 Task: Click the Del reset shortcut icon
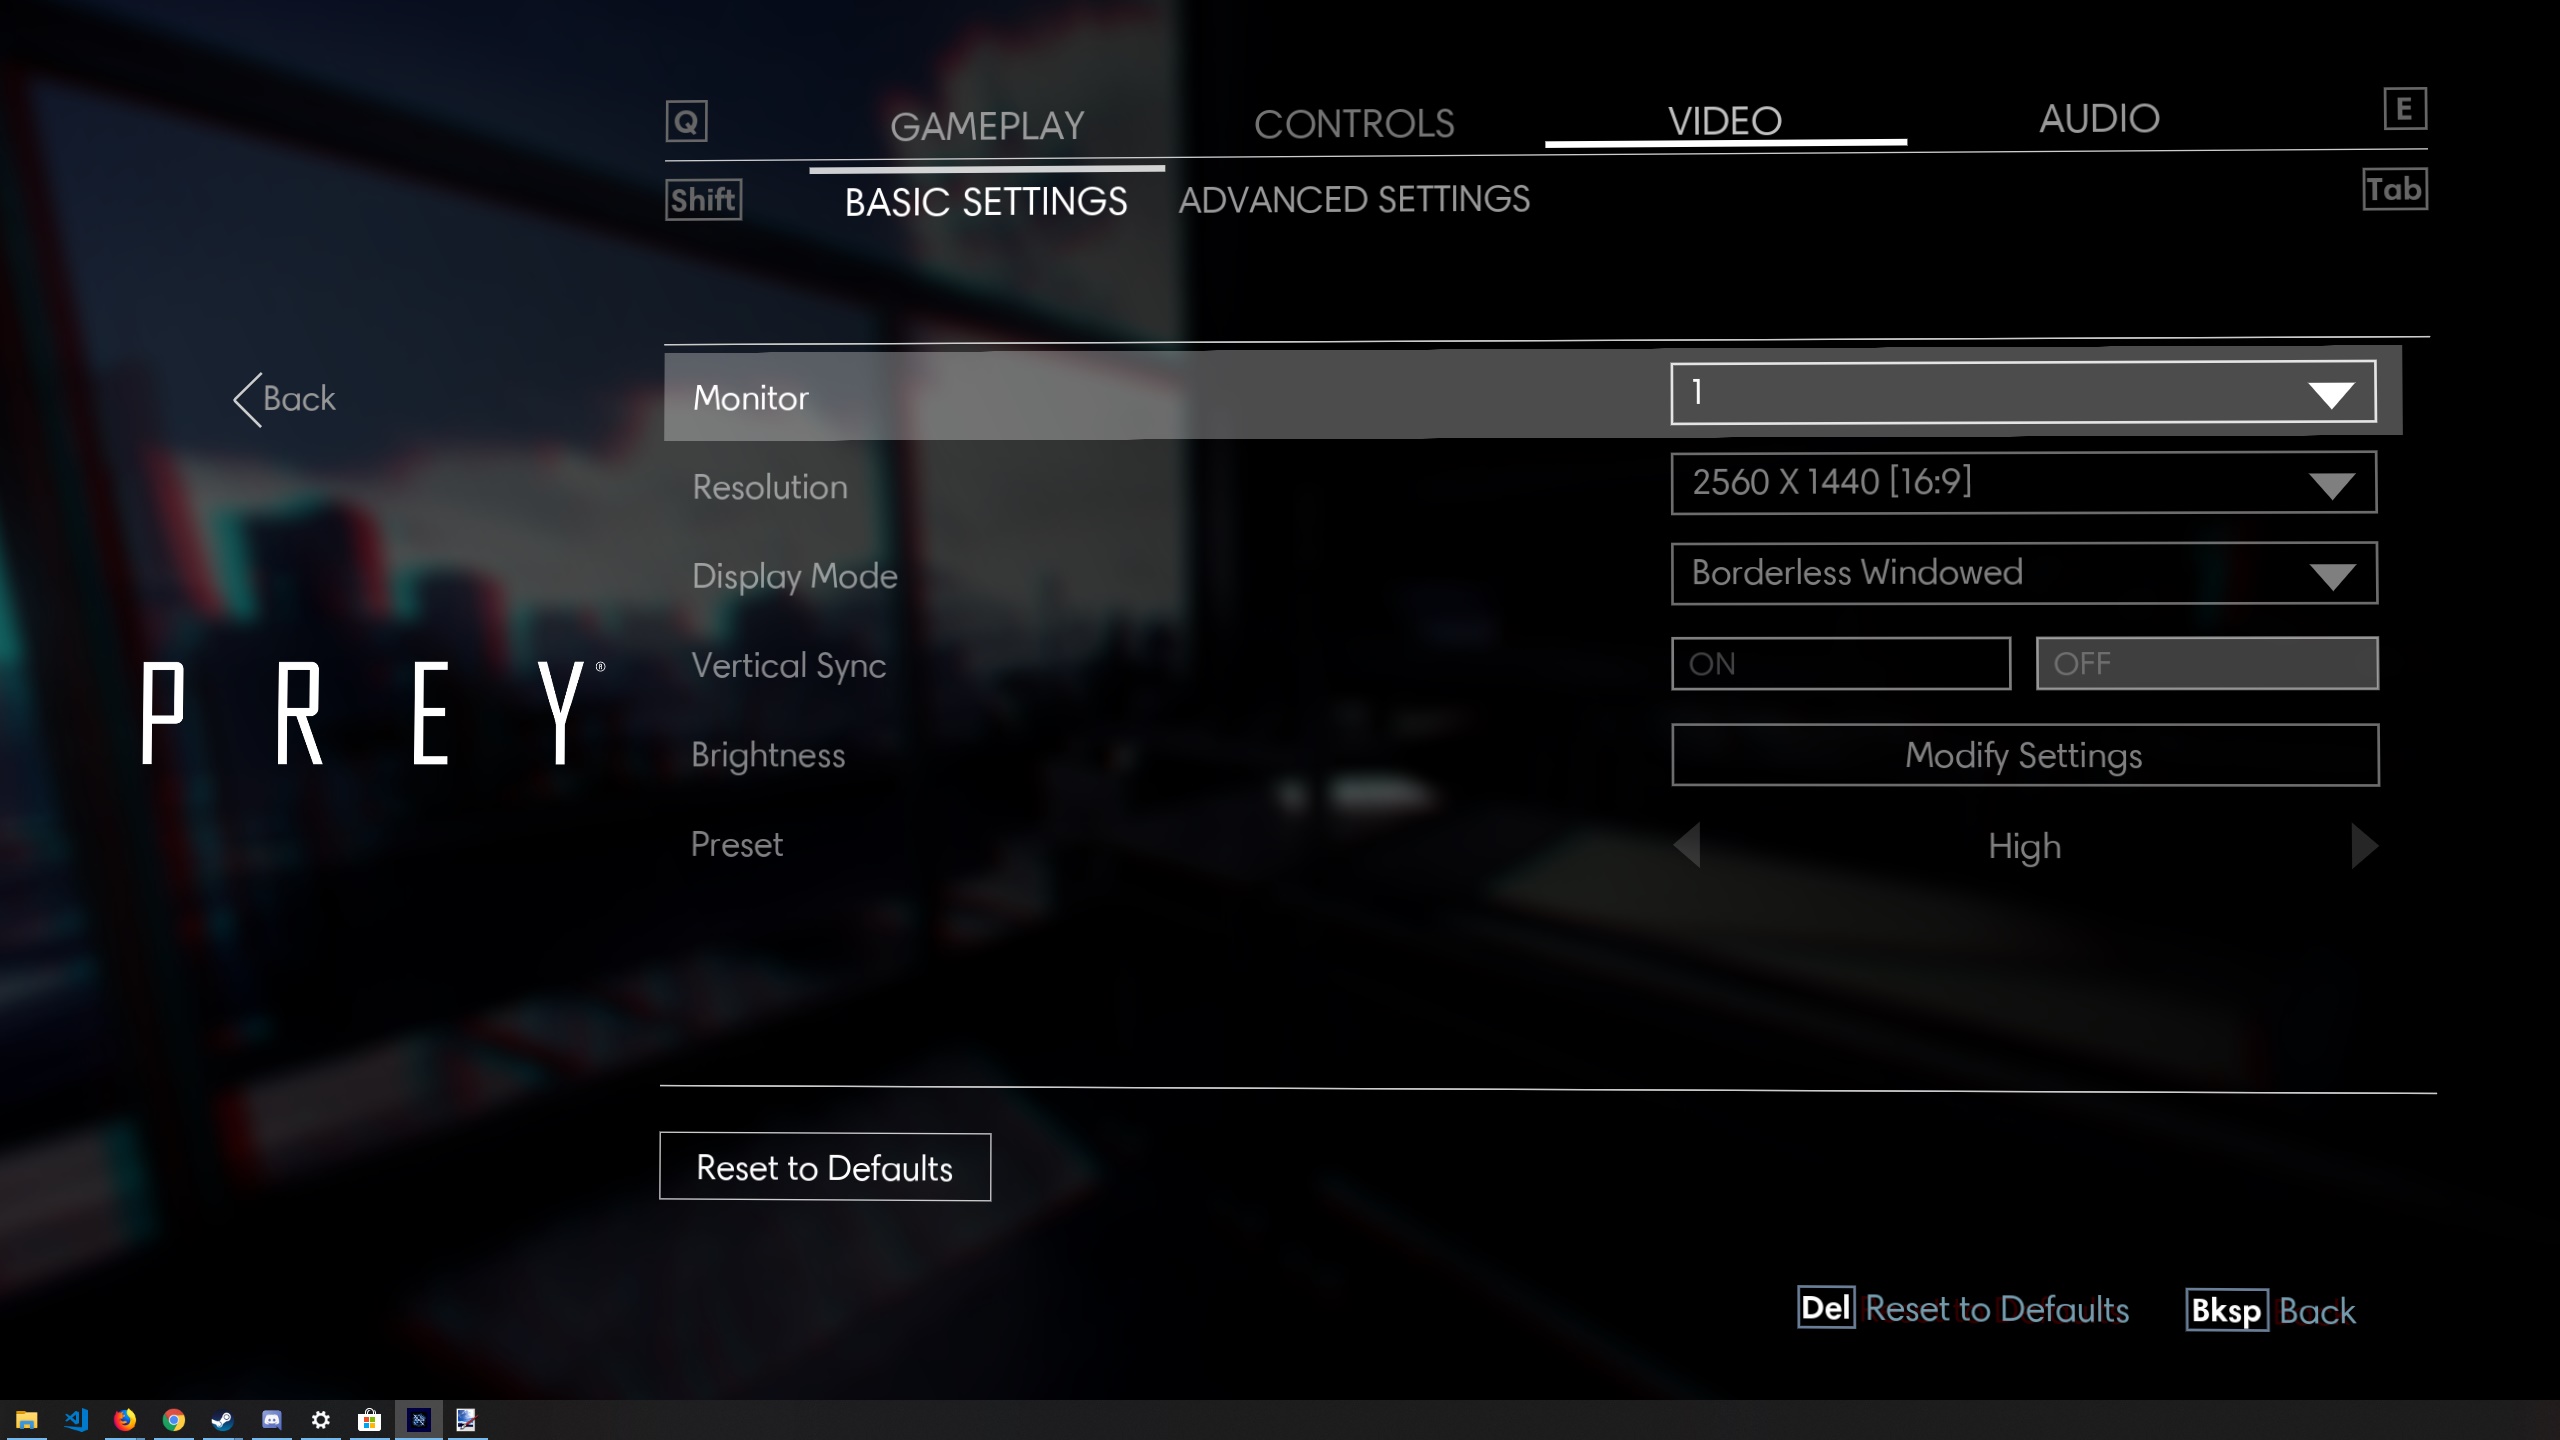pyautogui.click(x=1825, y=1308)
